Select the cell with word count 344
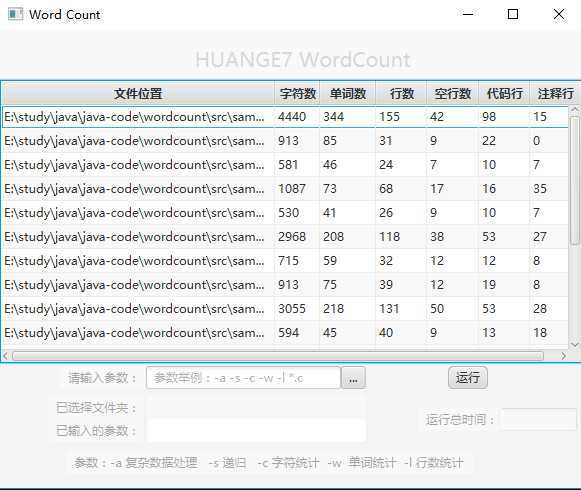Viewport: 581px width, 490px height. coord(347,117)
